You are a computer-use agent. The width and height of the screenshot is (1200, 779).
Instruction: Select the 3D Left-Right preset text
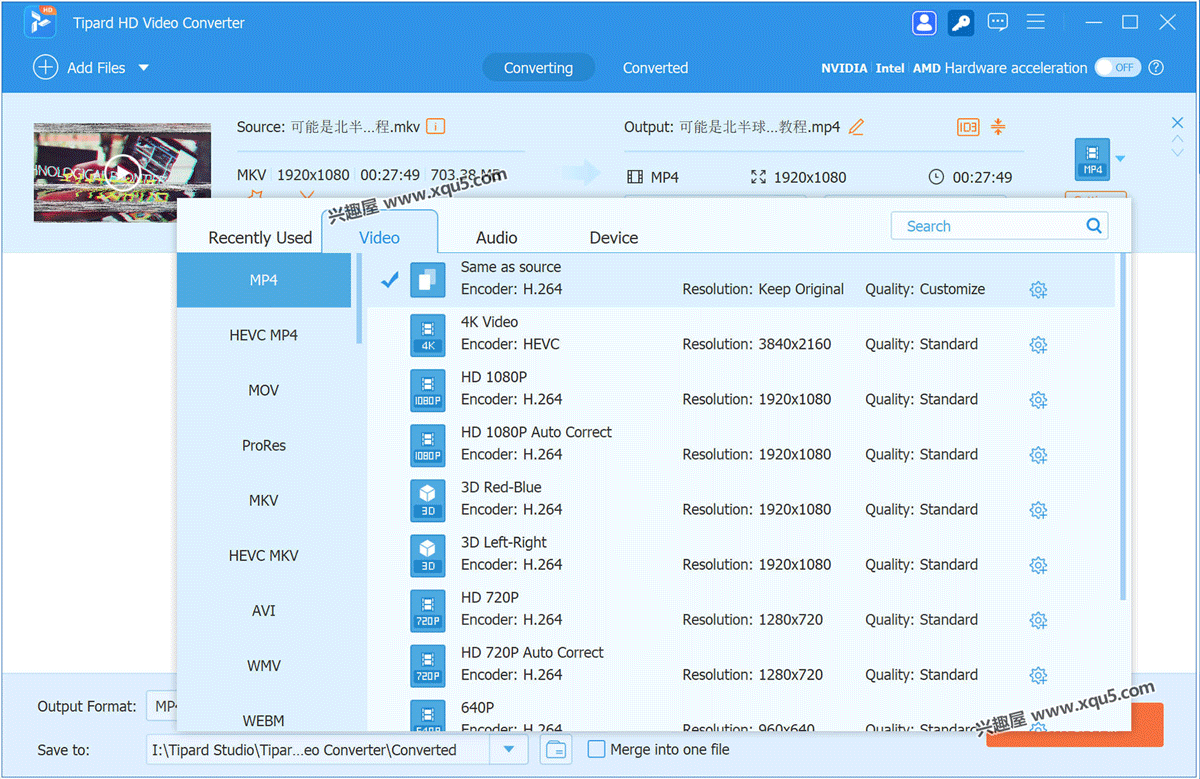(x=504, y=542)
